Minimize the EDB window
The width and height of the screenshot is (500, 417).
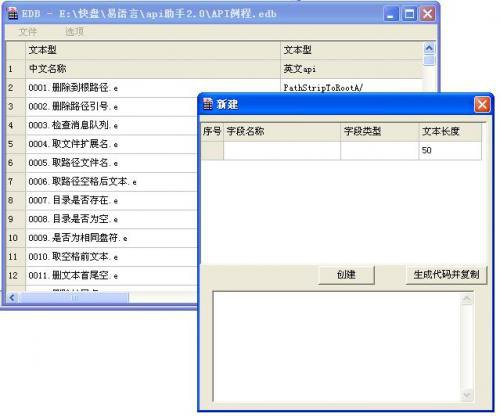[x=391, y=14]
